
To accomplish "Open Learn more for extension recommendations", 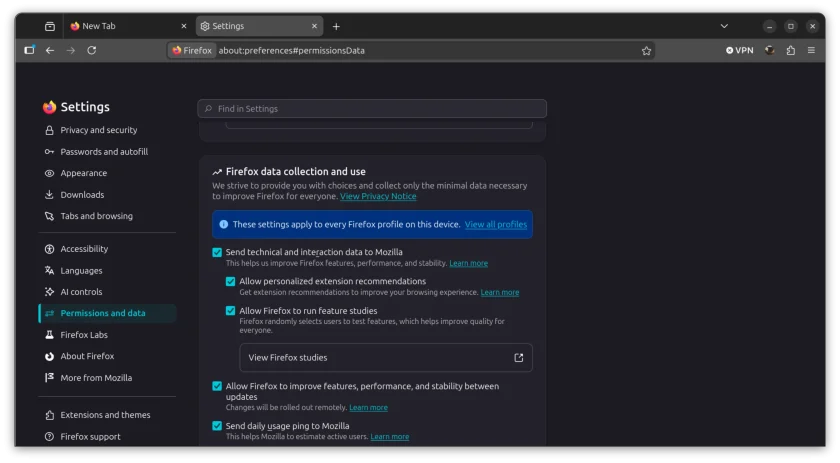I will [499, 293].
